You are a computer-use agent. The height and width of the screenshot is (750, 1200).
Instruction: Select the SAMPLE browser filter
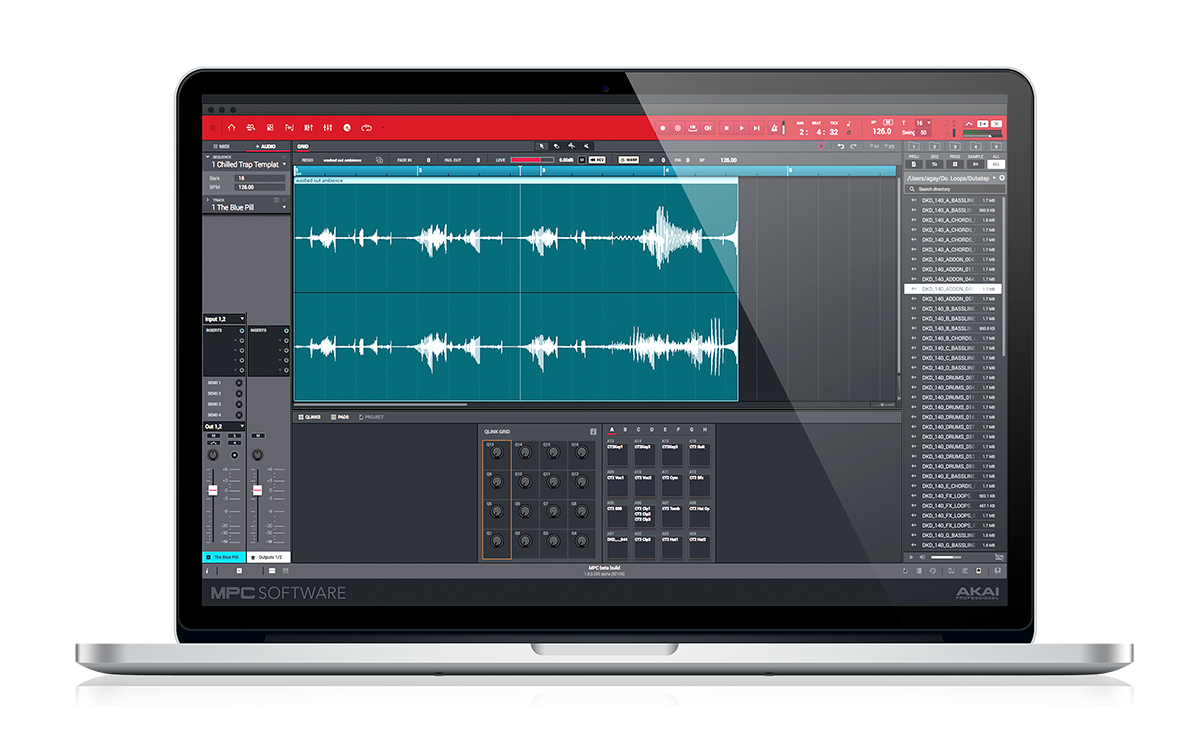[975, 164]
